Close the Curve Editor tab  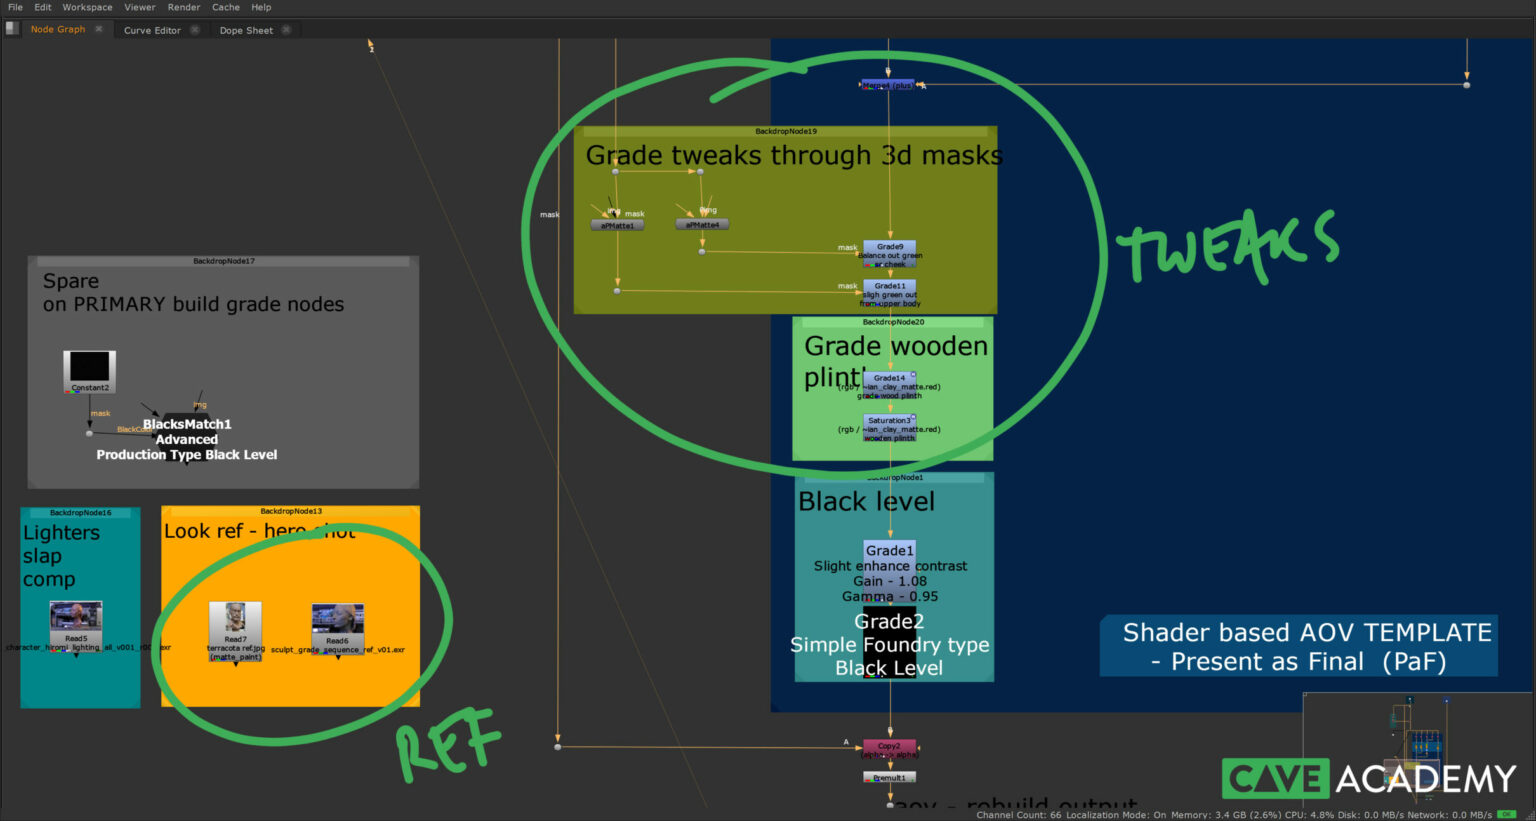[x=195, y=30]
